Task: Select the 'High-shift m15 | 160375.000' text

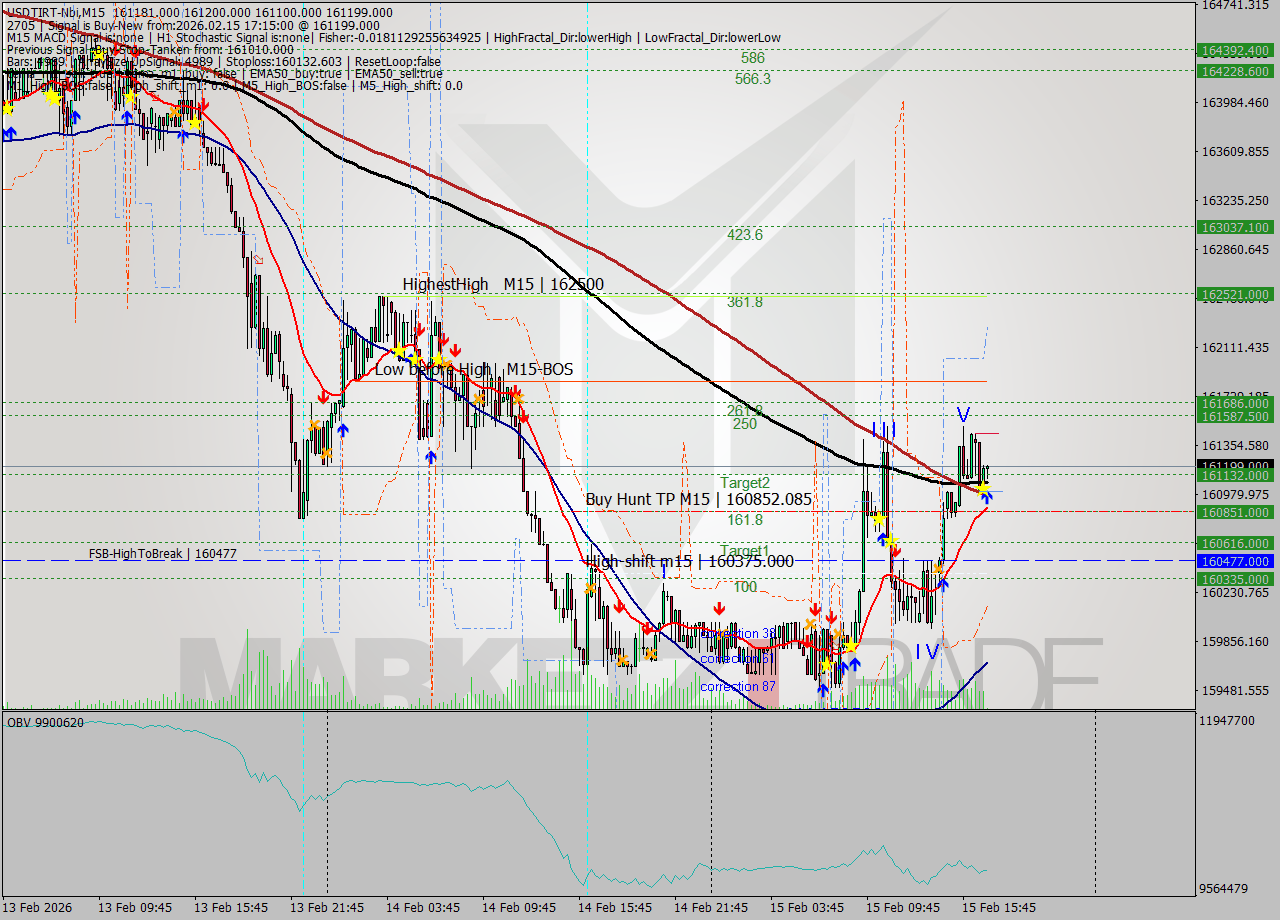Action: point(688,562)
